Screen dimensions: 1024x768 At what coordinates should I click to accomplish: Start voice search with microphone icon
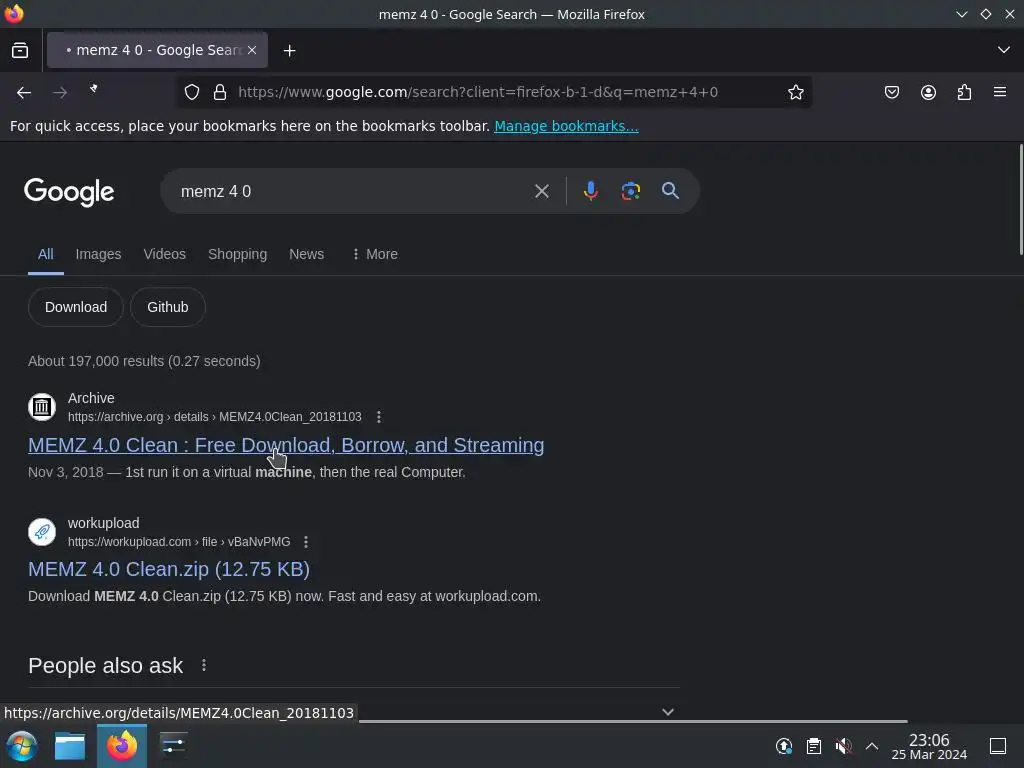coord(590,191)
